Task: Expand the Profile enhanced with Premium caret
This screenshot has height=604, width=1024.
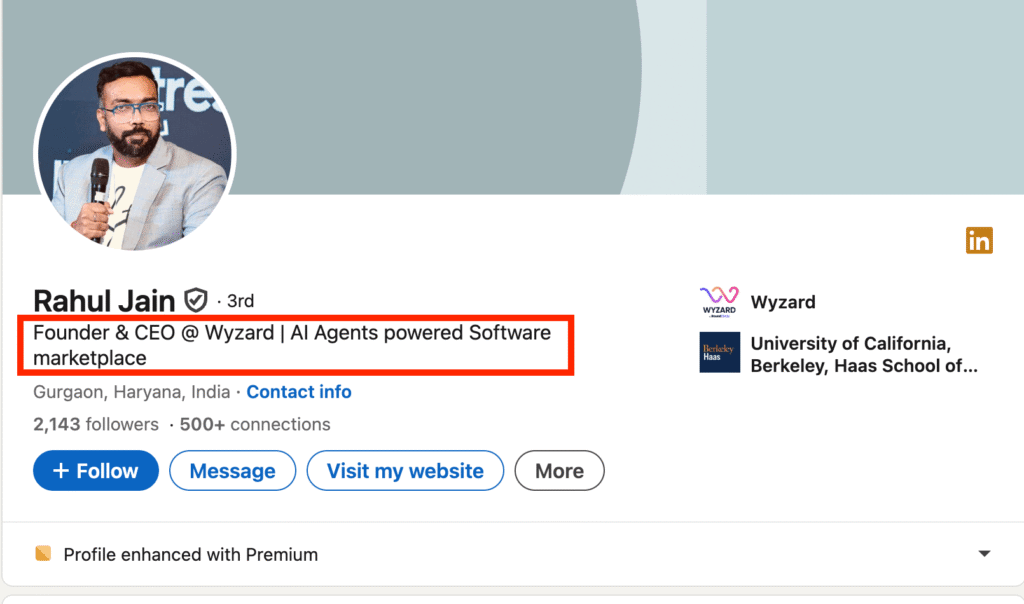Action: [x=984, y=554]
